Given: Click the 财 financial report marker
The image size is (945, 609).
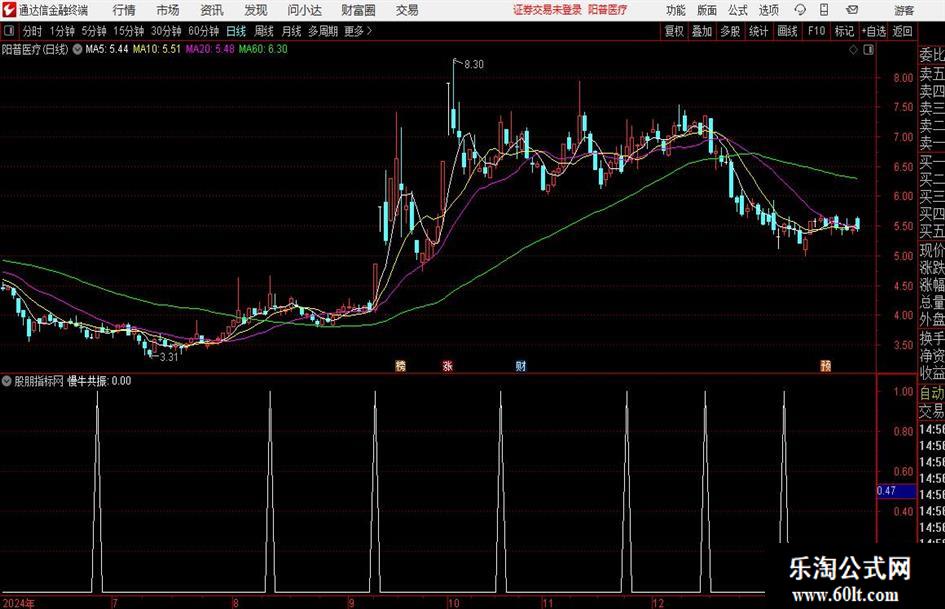Looking at the screenshot, I should point(521,365).
